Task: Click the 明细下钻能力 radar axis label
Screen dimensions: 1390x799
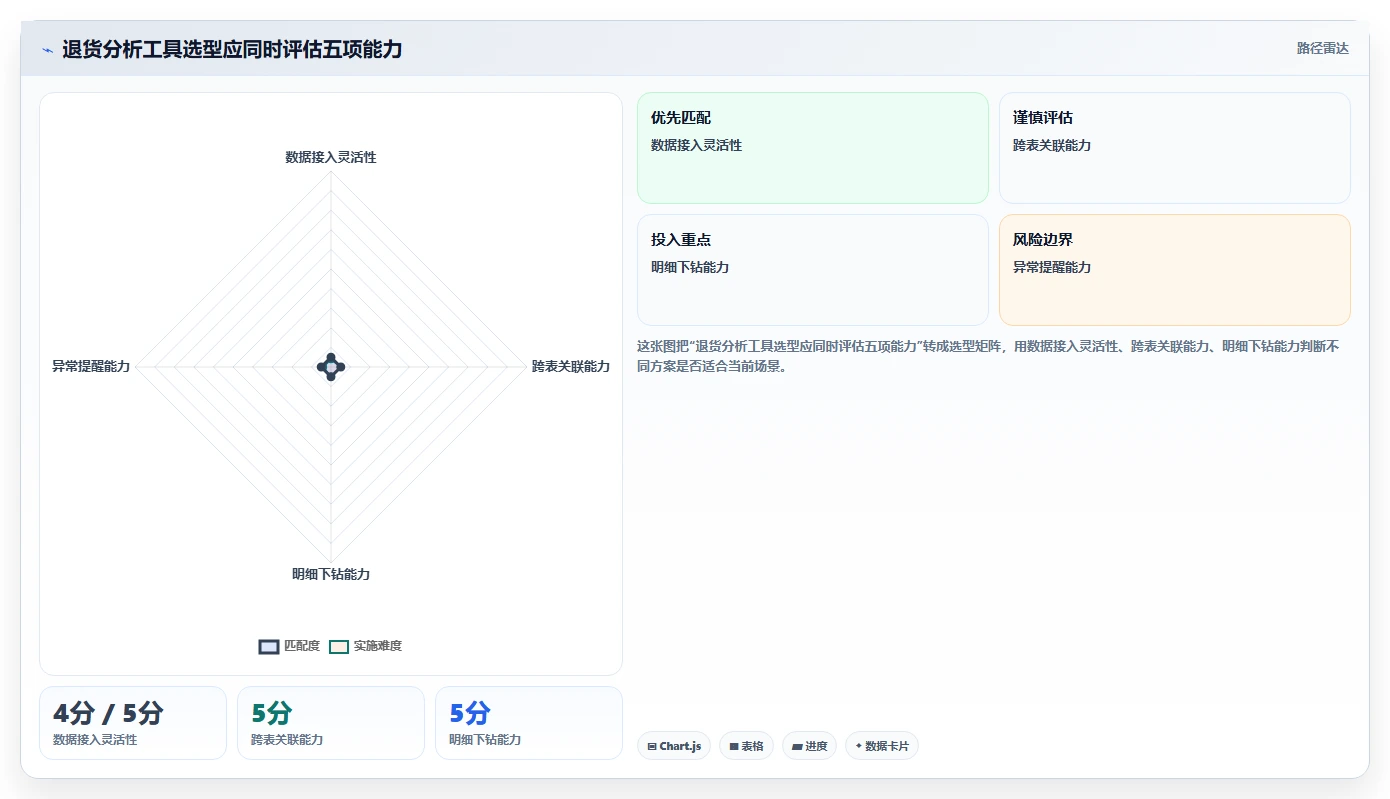Action: (x=331, y=574)
